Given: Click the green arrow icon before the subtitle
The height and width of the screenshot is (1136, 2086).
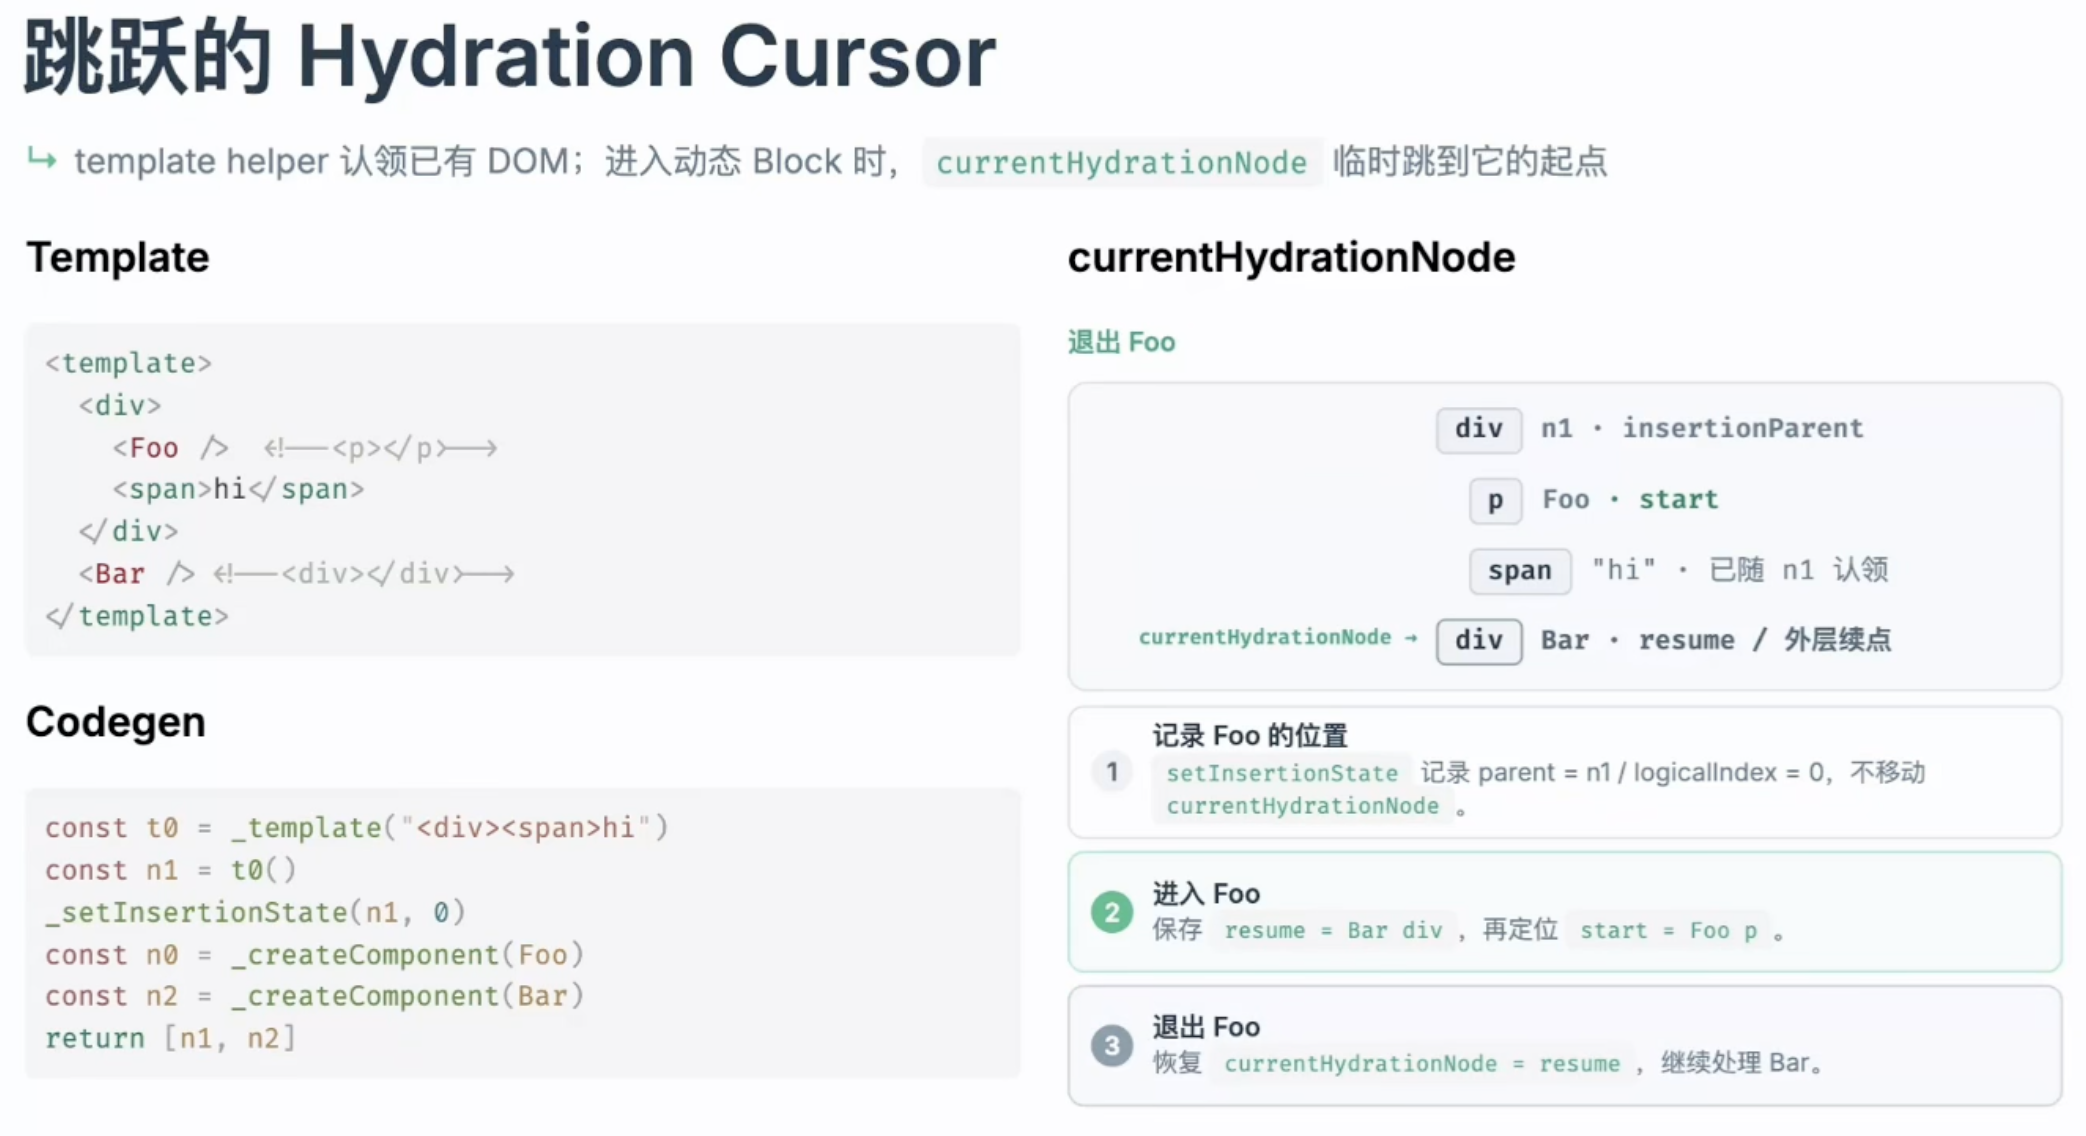Looking at the screenshot, I should (41, 159).
